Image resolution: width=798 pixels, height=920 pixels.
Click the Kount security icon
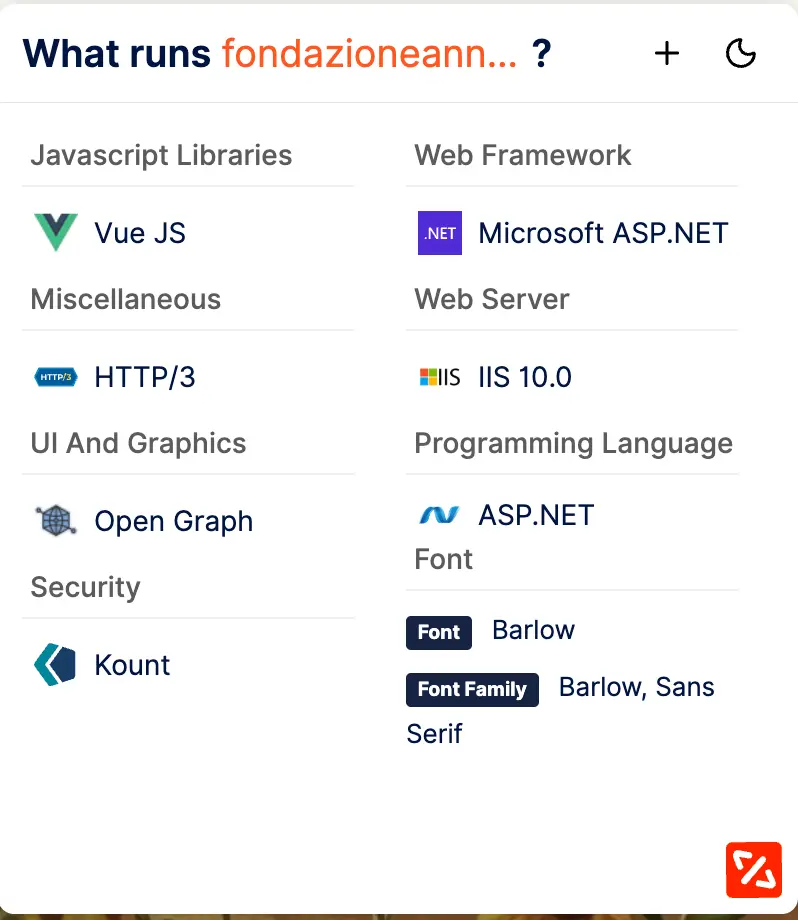point(55,665)
